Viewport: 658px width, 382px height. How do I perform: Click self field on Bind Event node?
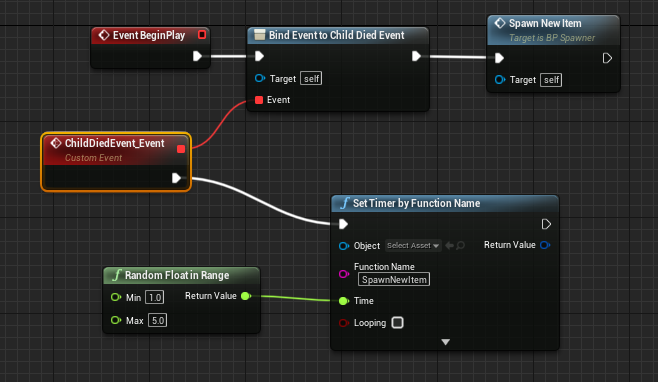311,78
